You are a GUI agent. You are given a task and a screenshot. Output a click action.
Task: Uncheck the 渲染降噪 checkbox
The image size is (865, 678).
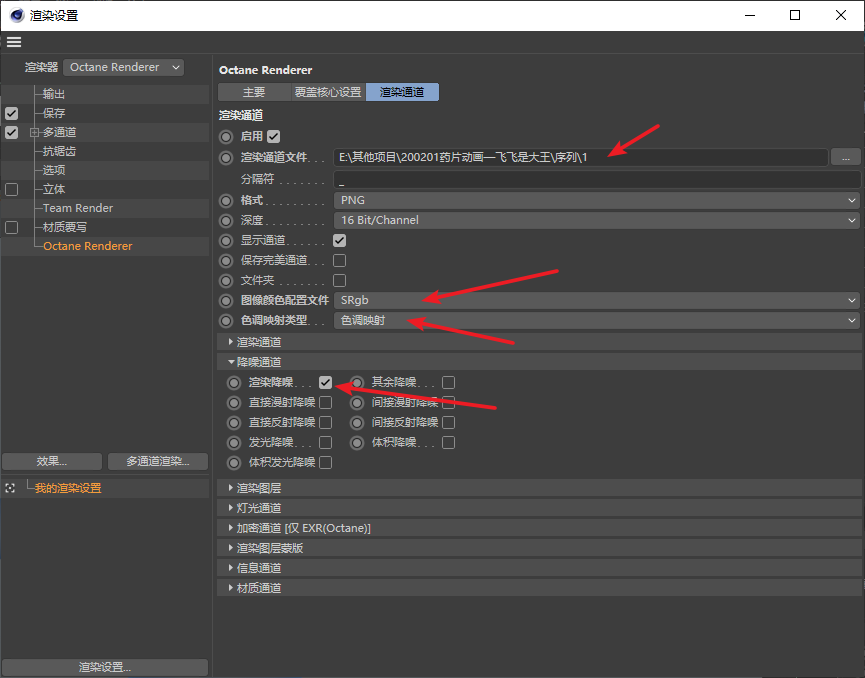(x=325, y=382)
